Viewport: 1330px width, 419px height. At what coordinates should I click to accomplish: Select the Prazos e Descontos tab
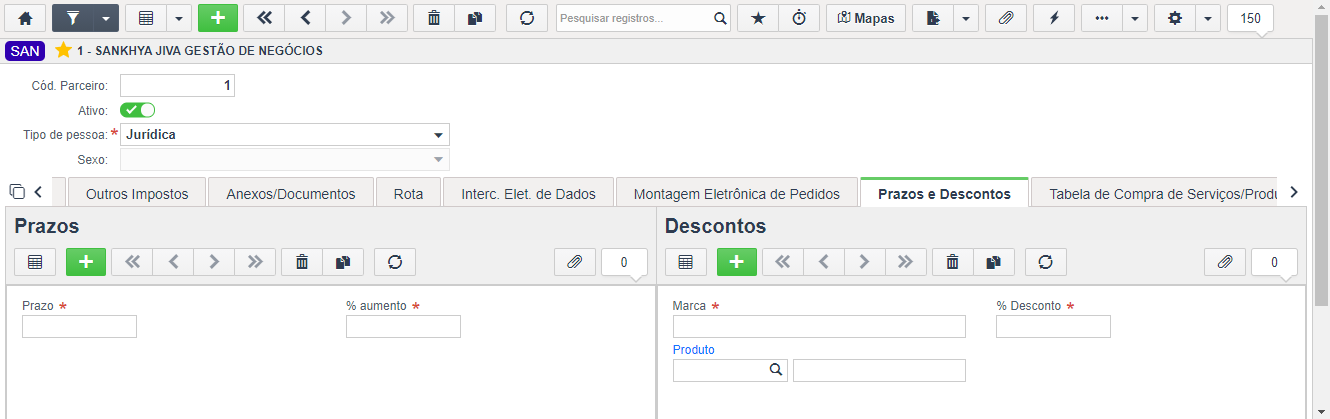(944, 193)
